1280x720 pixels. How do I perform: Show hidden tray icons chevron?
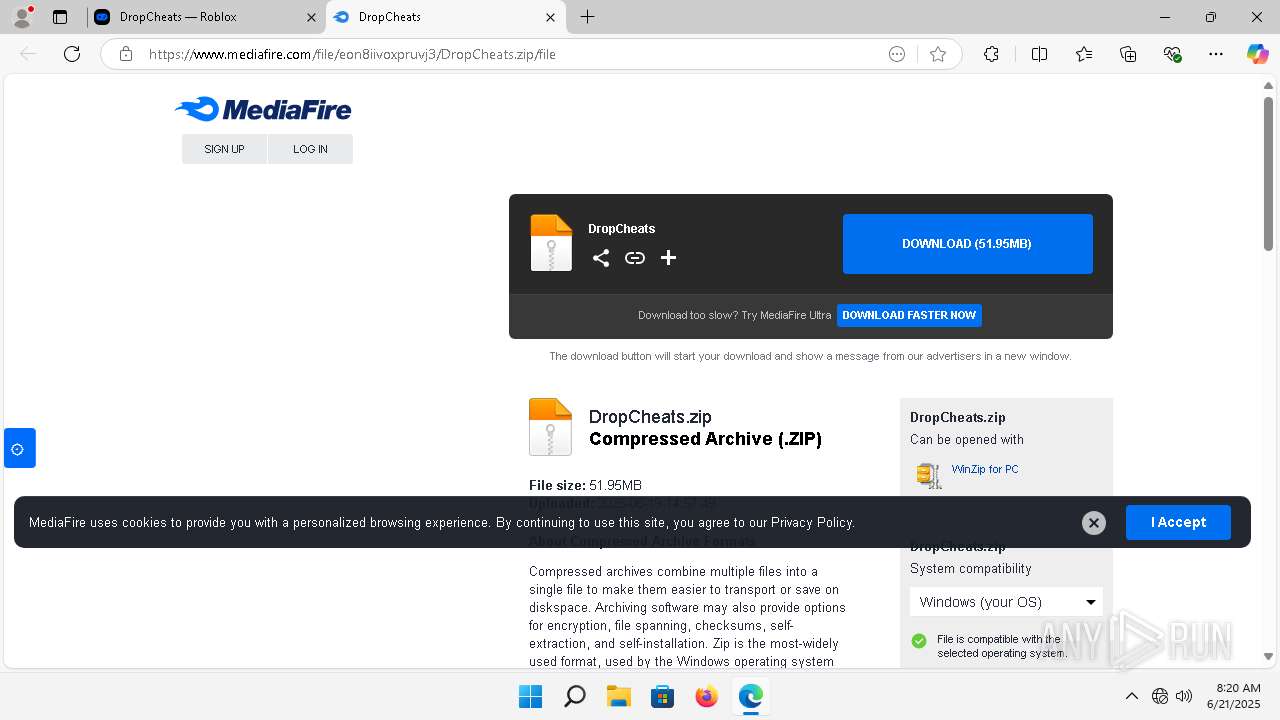pos(1131,696)
